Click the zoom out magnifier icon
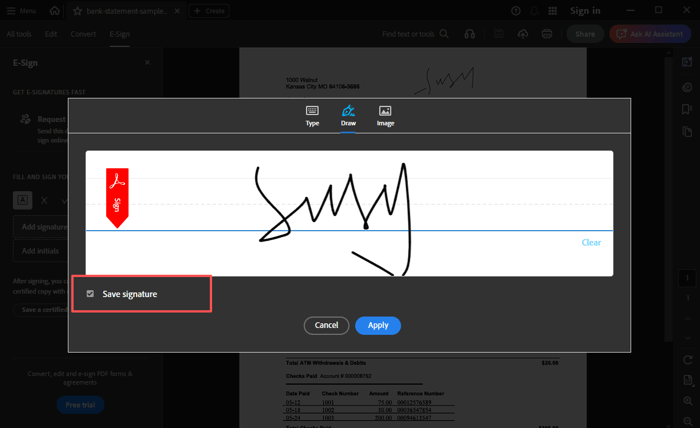The height and width of the screenshot is (428, 700). coord(688,421)
